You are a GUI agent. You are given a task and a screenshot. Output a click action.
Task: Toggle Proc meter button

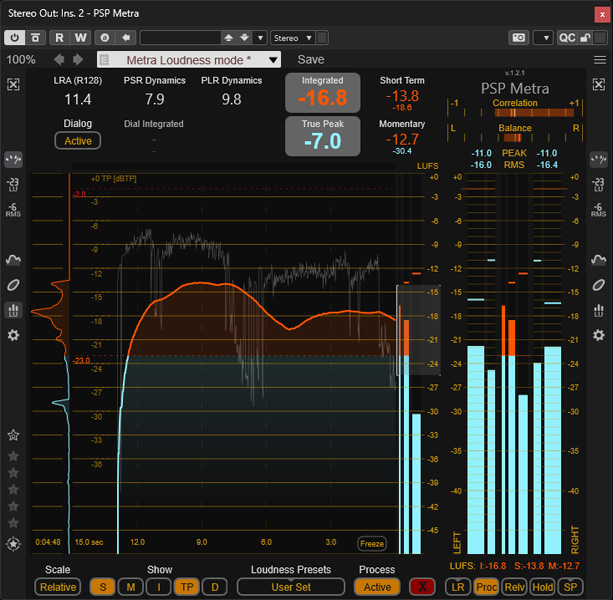click(486, 587)
